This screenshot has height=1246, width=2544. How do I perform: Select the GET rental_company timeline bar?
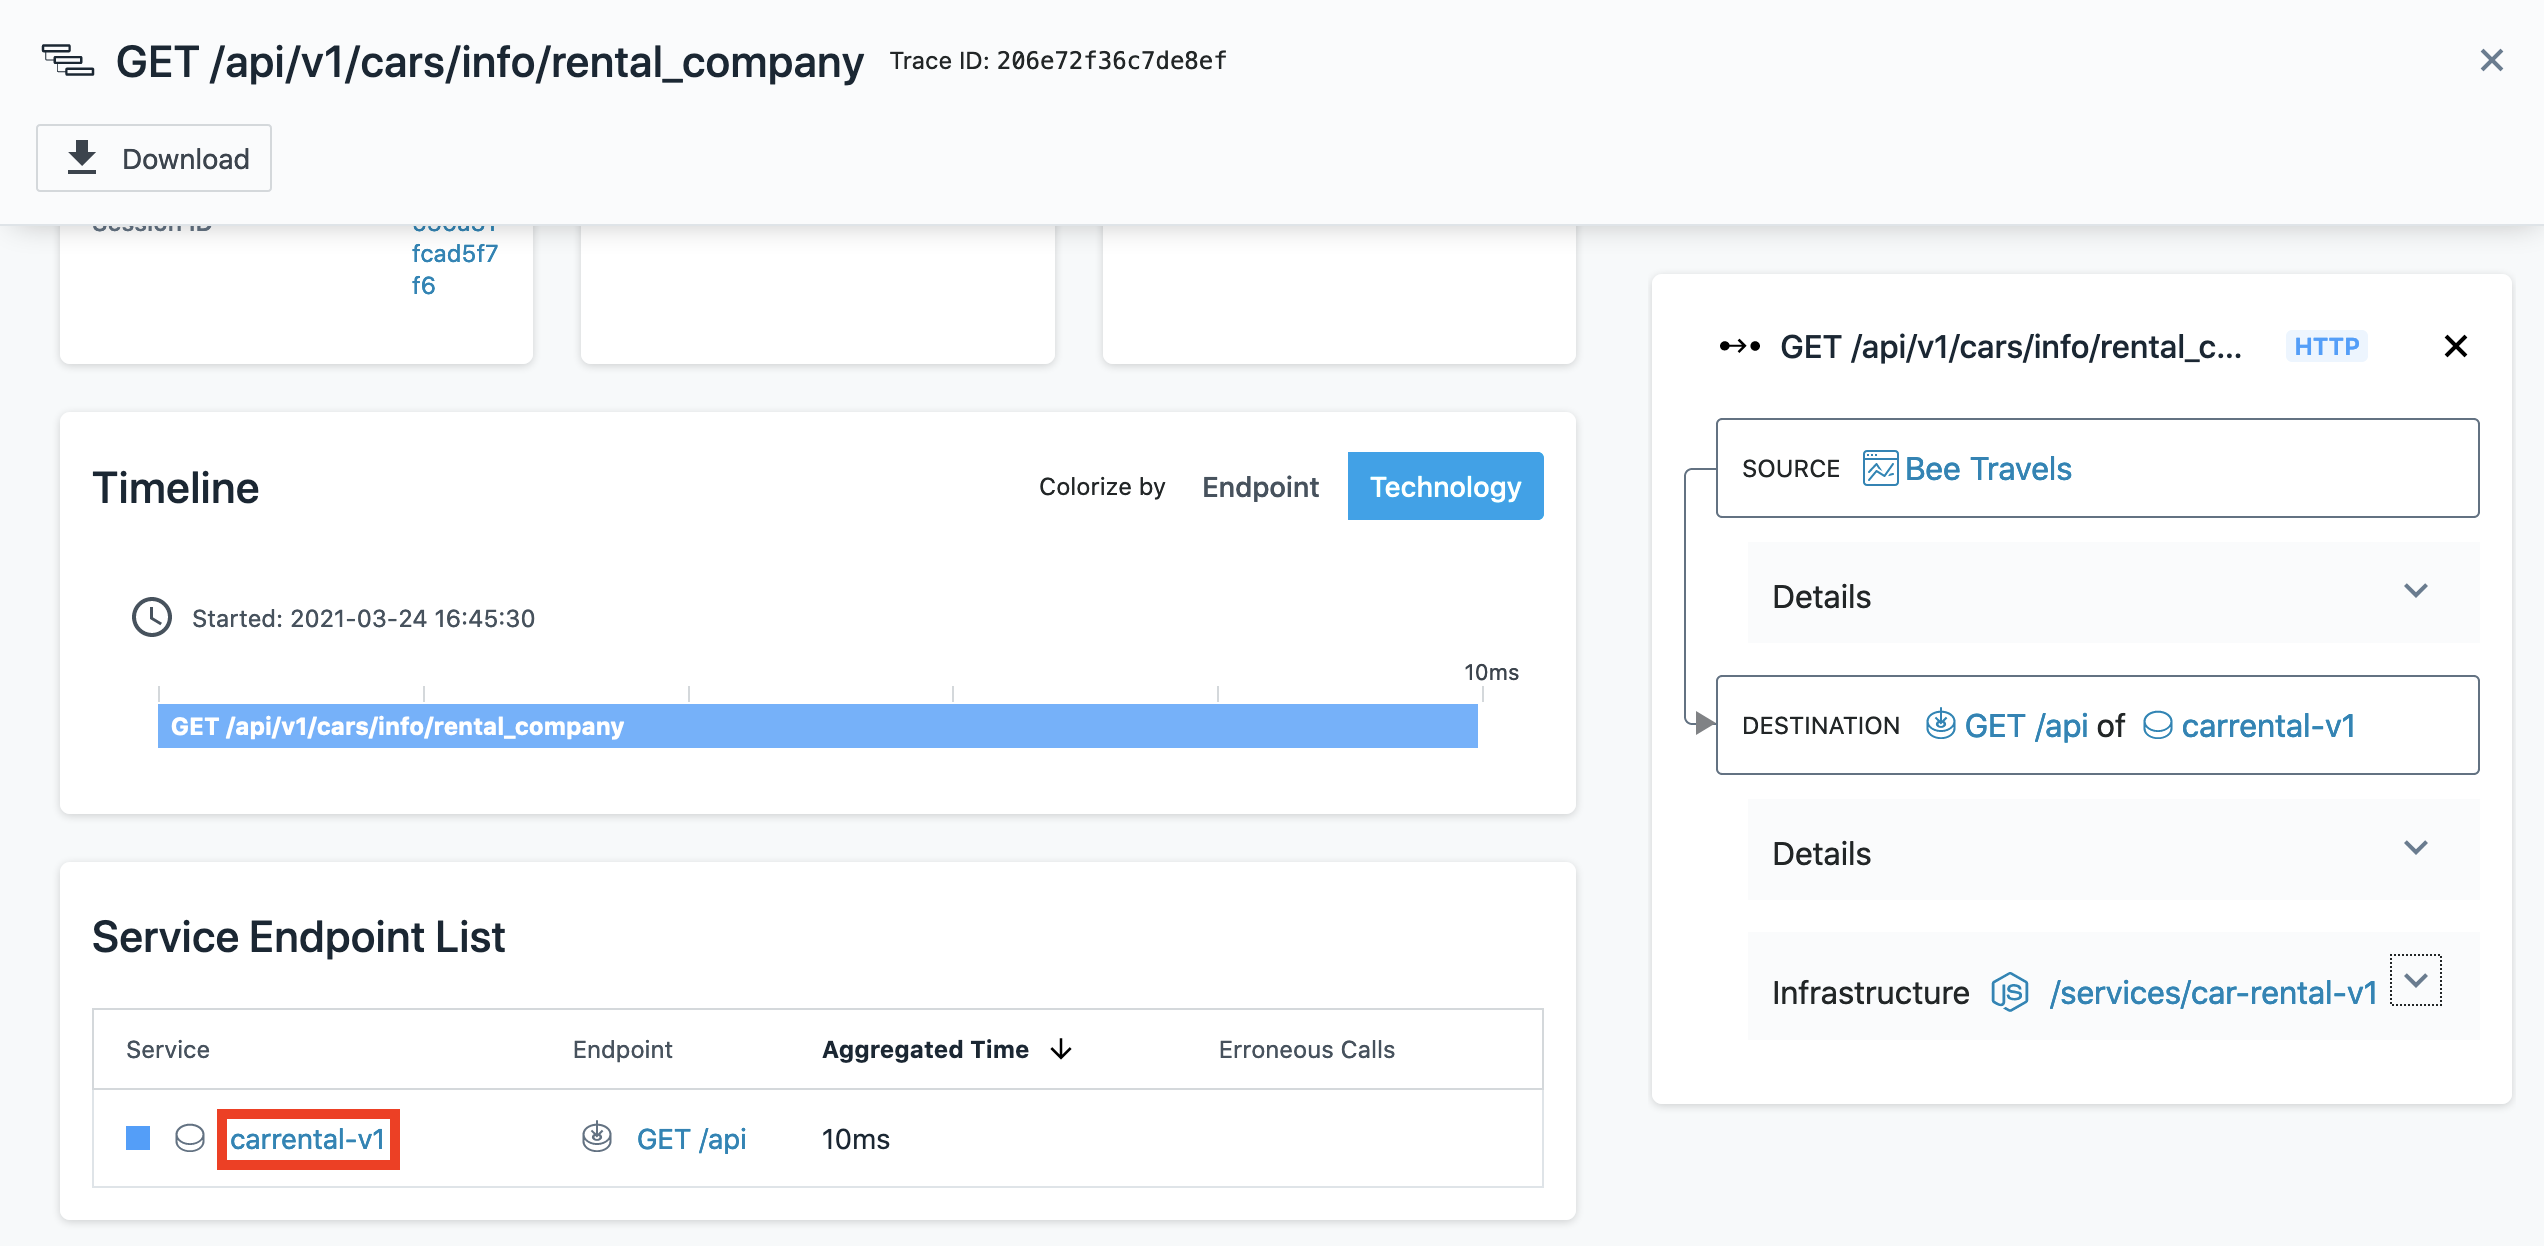tap(817, 726)
